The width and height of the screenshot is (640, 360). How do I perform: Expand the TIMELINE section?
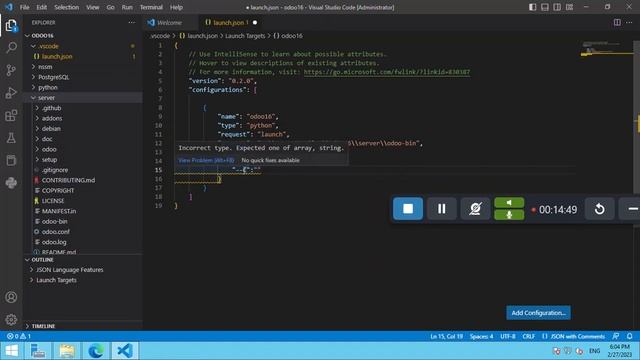click(x=43, y=326)
